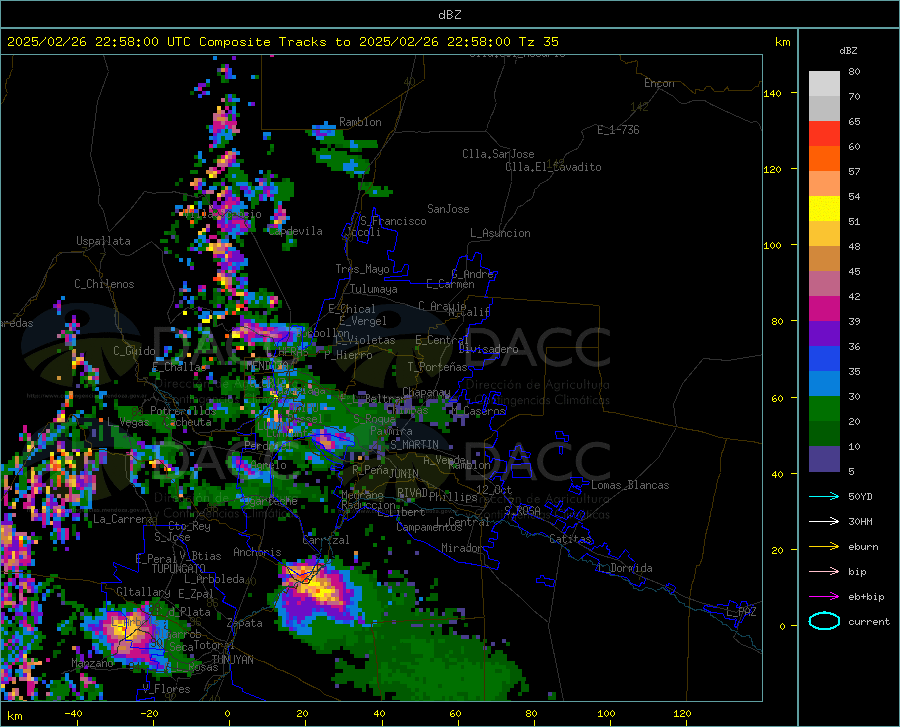Click the 'La_Carrera' map label
Screen dimensions: 900x727
pos(123,519)
